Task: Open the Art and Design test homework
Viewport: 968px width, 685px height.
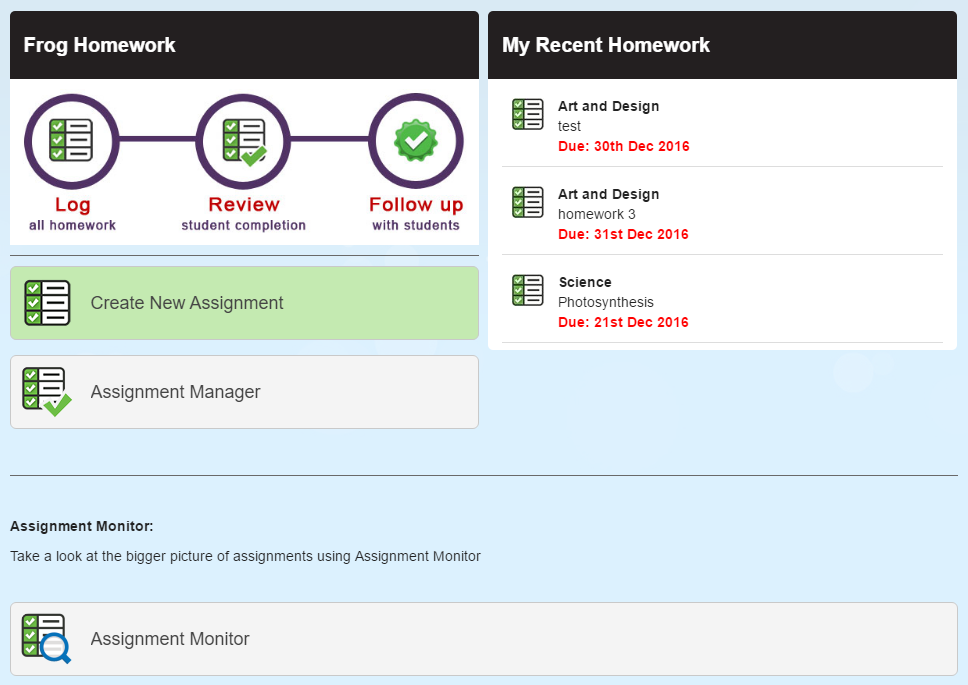Action: point(722,126)
